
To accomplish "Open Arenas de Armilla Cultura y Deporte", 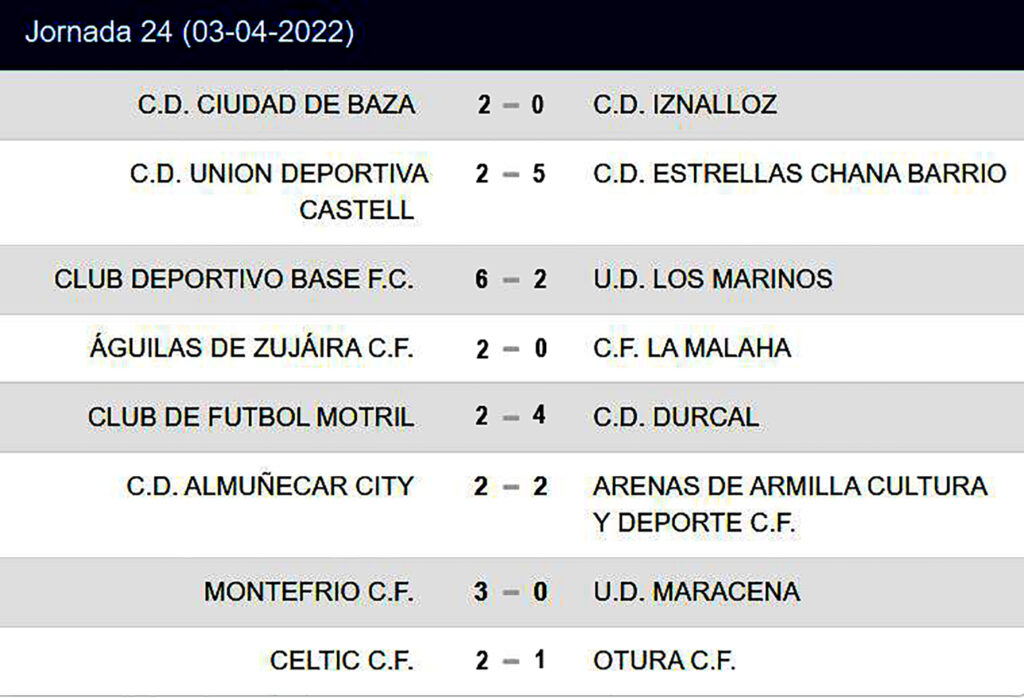I will pyautogui.click(x=790, y=504).
